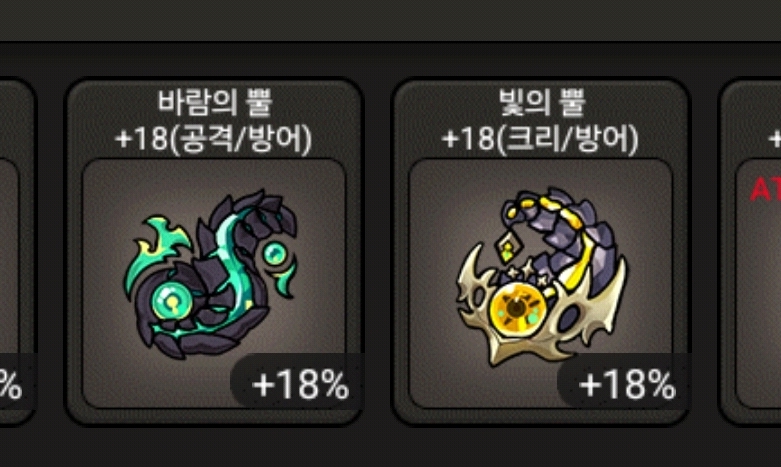Tap the +18% badge on the 바람의 뿔 card

[x=297, y=384]
